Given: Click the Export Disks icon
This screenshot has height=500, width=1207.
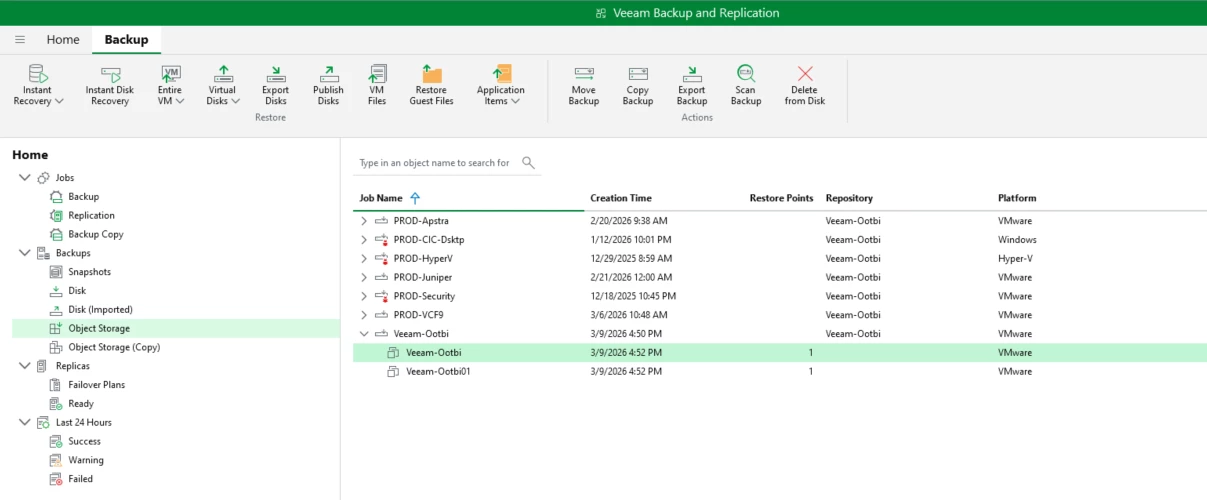Looking at the screenshot, I should 275,75.
